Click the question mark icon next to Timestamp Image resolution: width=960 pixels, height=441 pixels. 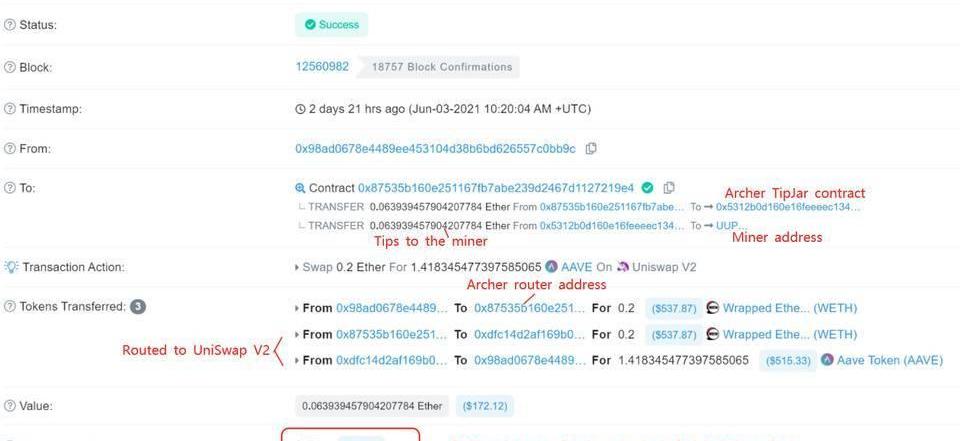[x=9, y=109]
